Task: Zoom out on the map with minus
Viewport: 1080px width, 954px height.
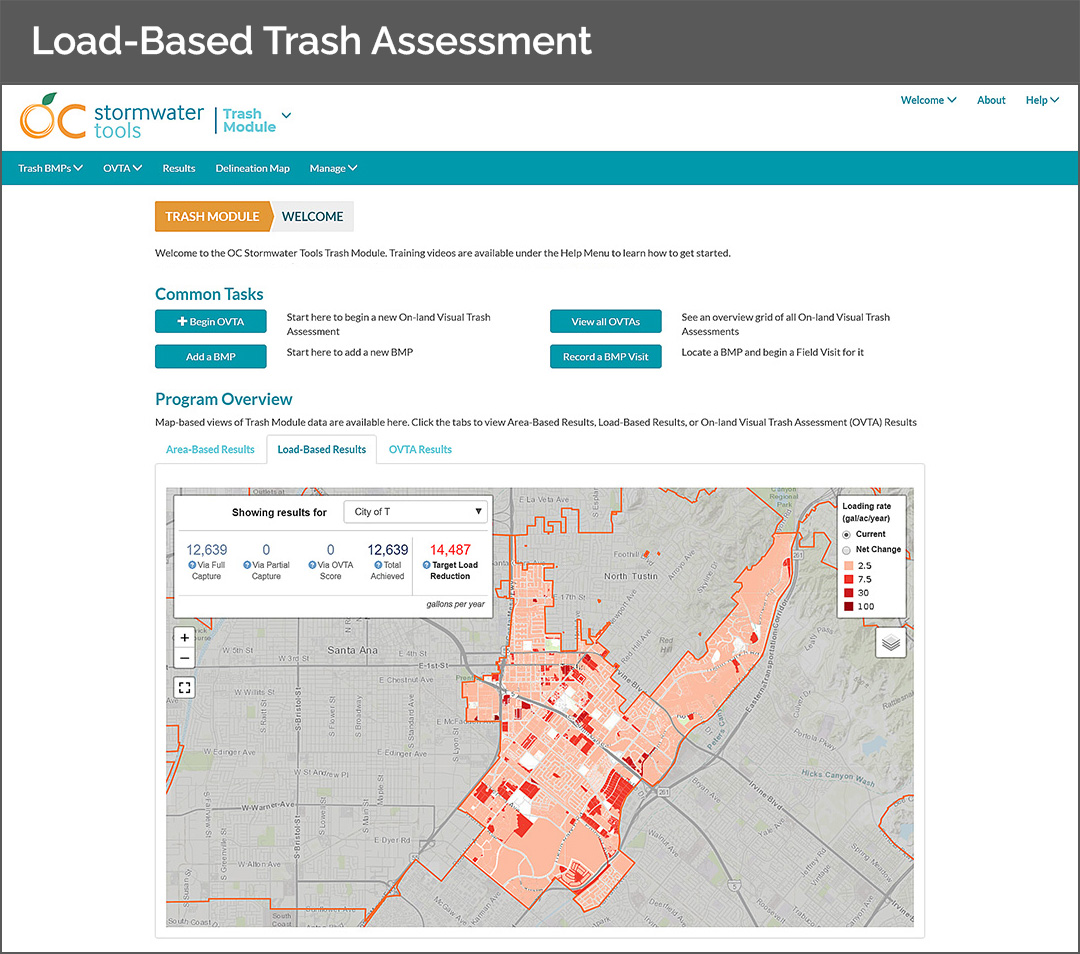Action: point(185,659)
